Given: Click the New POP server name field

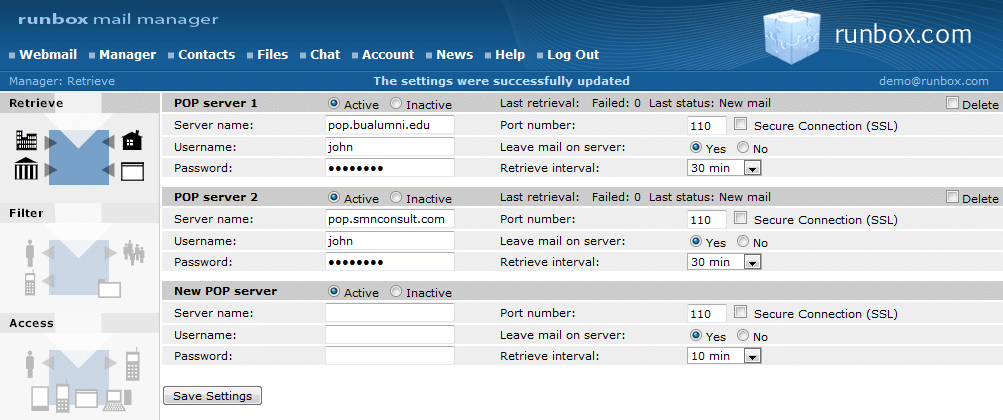Looking at the screenshot, I should click(x=389, y=314).
